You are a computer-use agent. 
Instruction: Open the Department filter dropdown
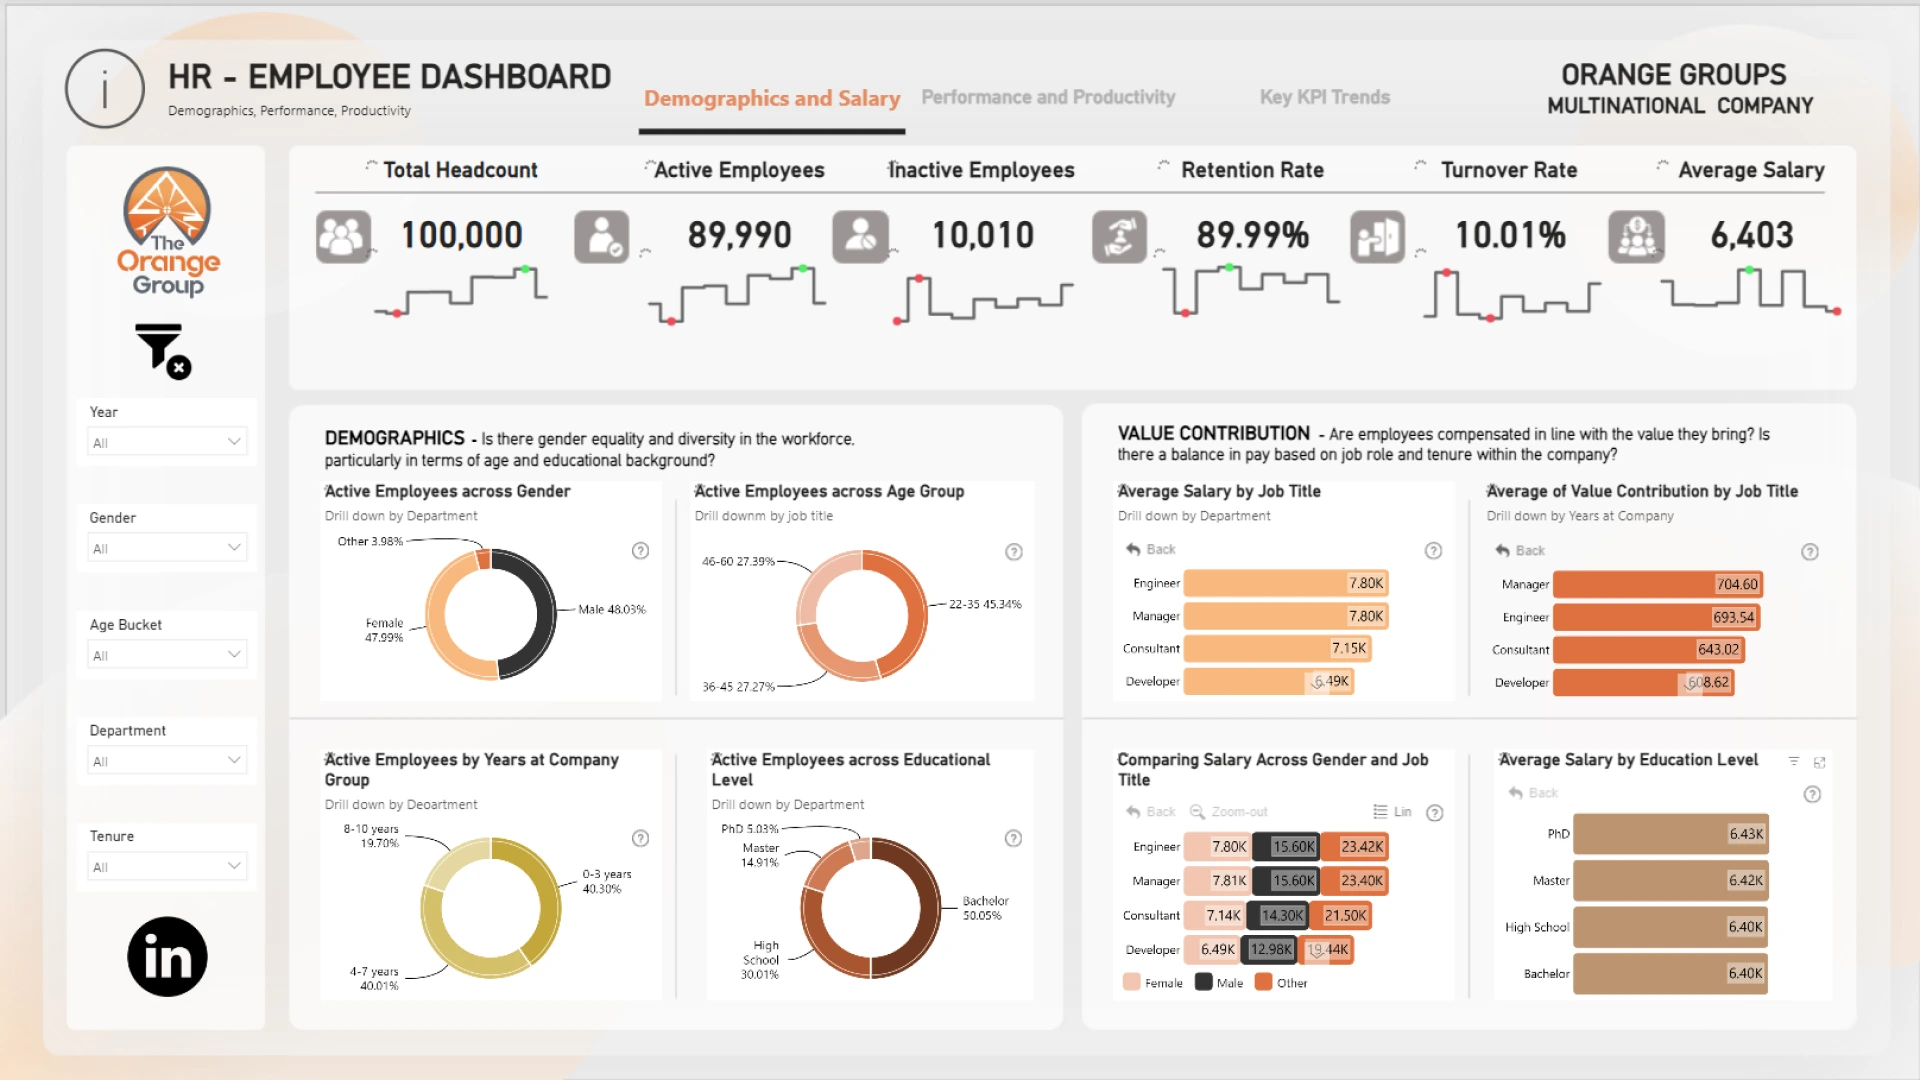[x=167, y=761]
